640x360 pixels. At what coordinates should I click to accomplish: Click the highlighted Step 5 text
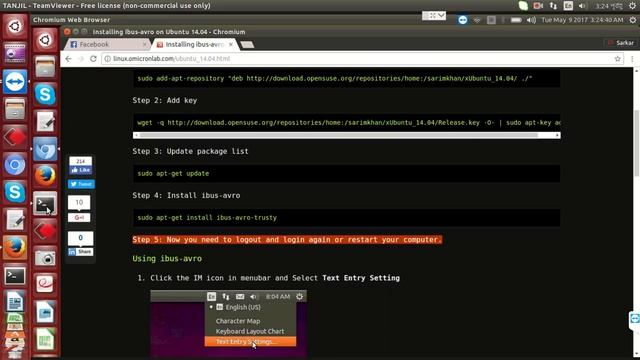point(287,240)
